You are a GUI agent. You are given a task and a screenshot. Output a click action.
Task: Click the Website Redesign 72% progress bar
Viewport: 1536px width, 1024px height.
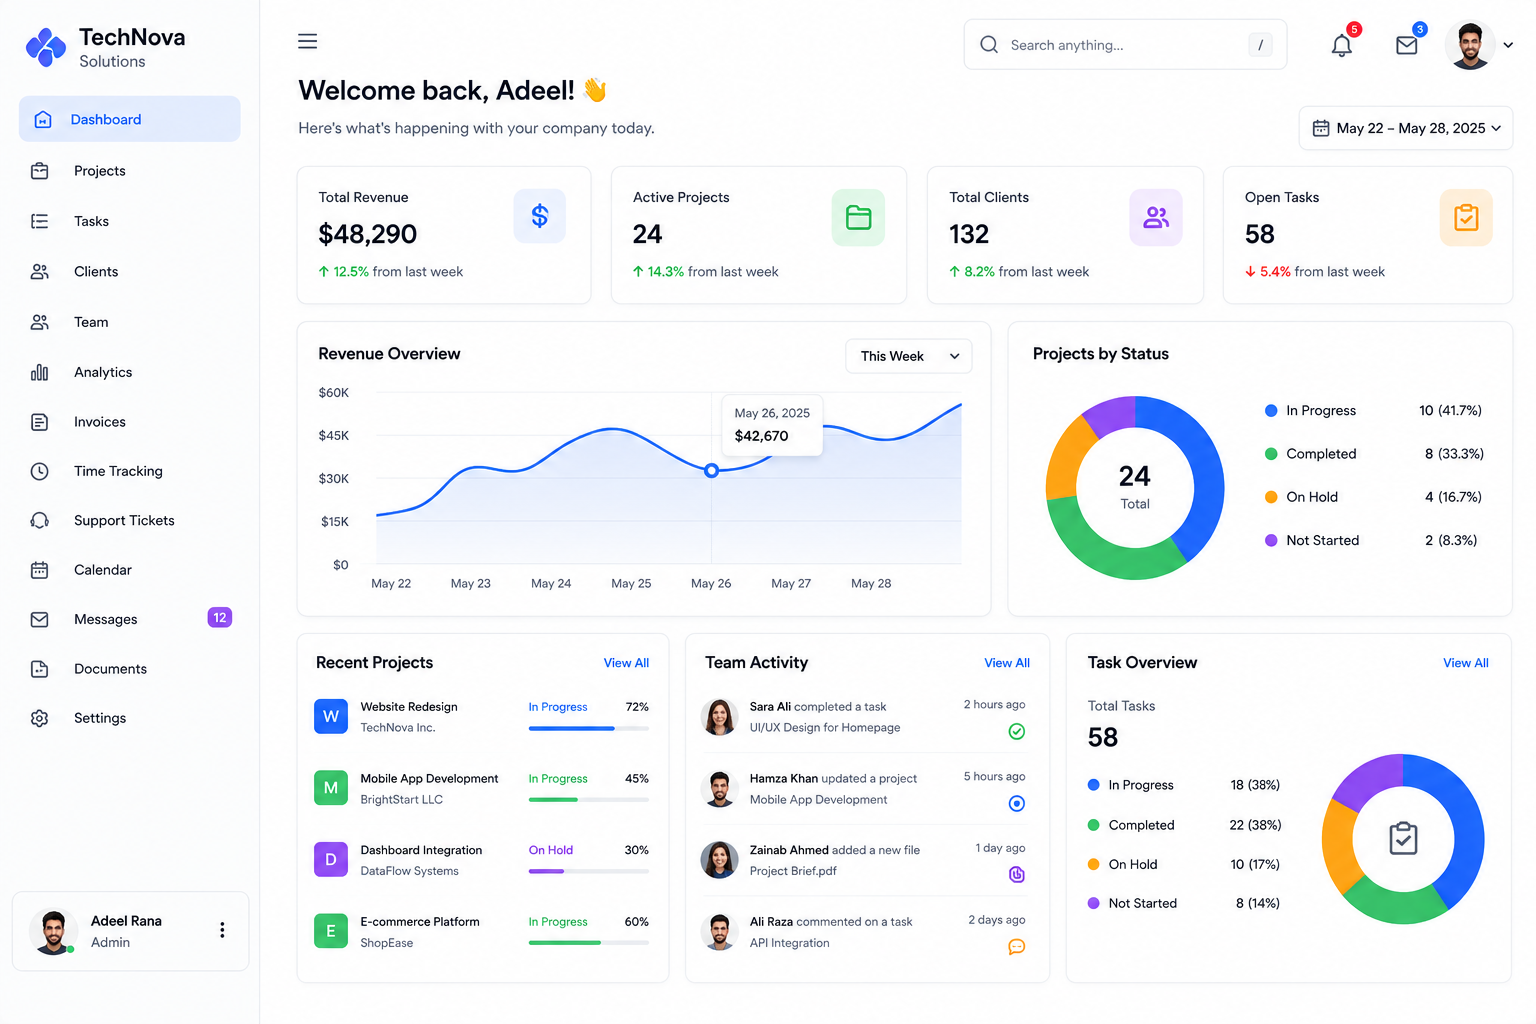point(589,729)
